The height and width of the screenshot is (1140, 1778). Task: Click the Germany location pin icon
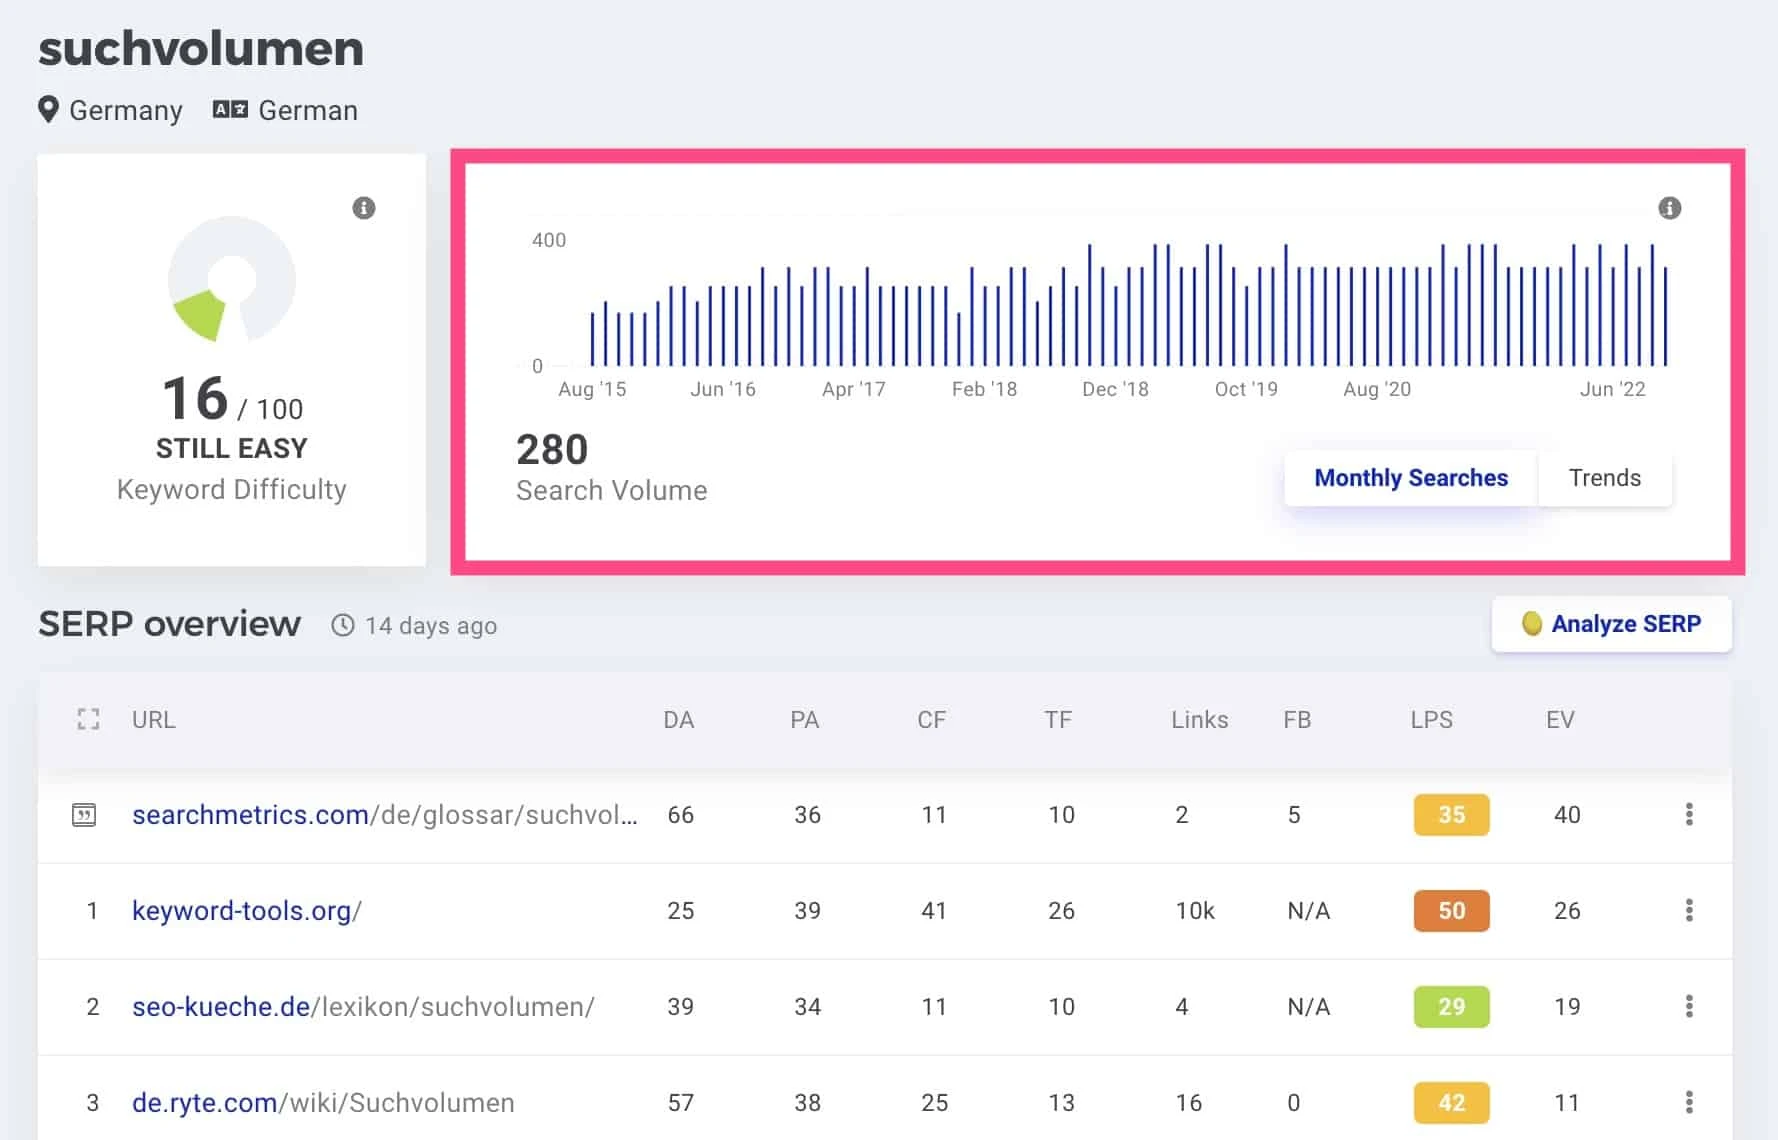point(47,110)
